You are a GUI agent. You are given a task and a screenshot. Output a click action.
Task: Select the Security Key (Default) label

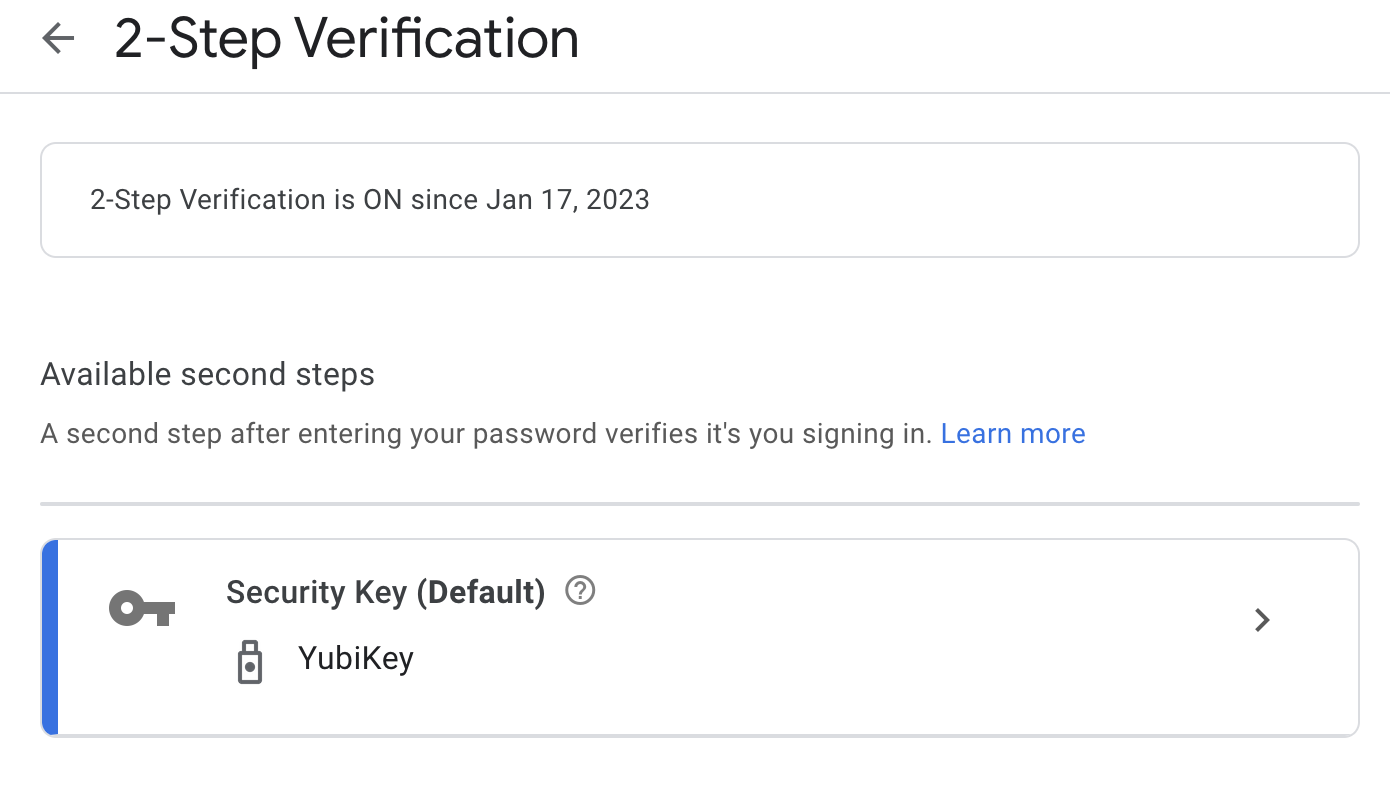385,593
